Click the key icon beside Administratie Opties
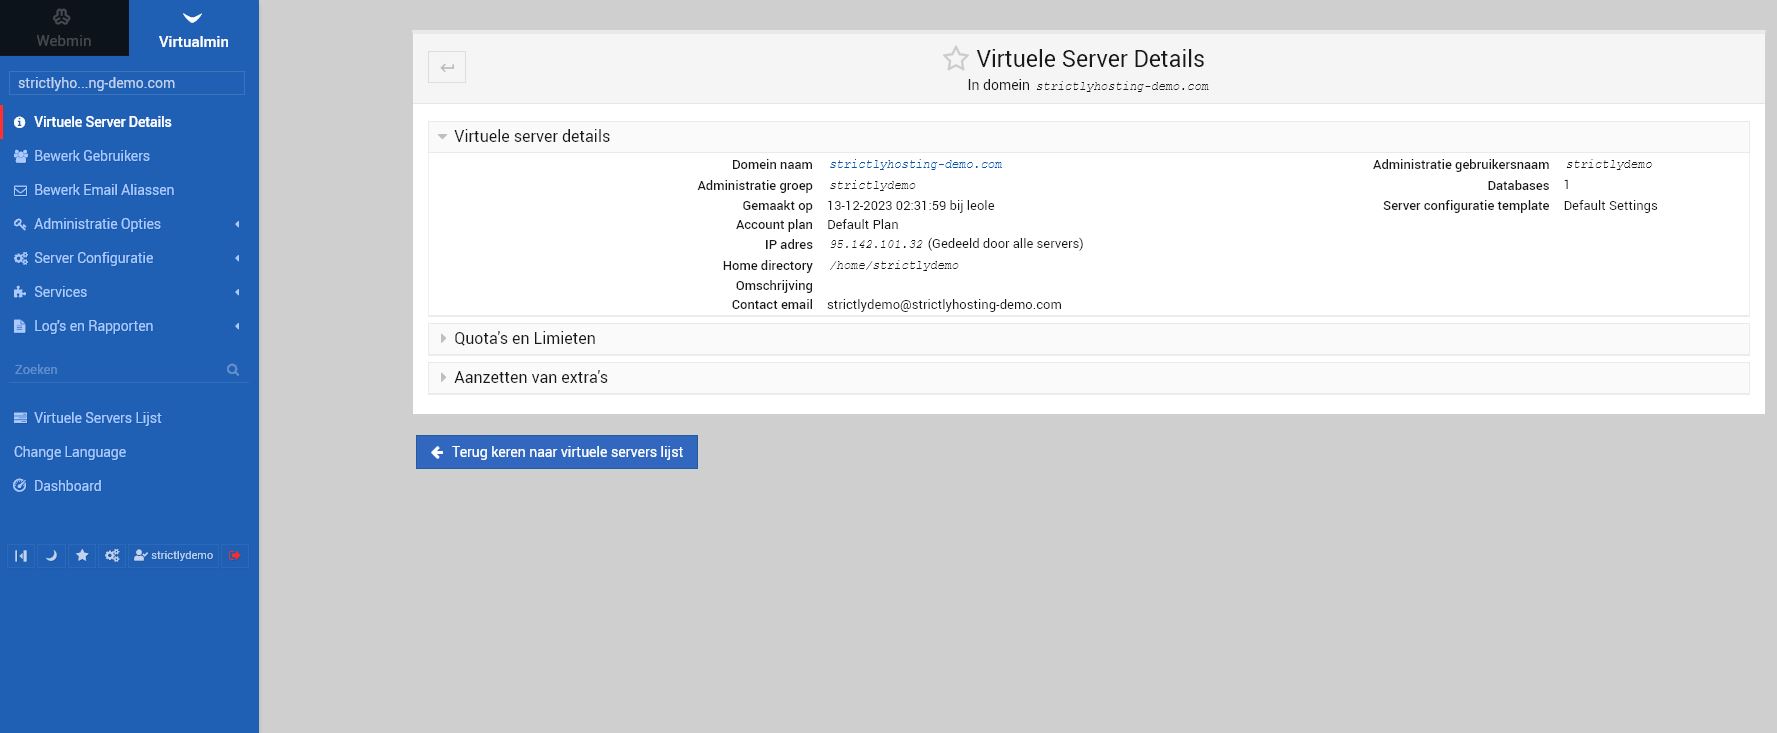1777x733 pixels. coord(20,224)
